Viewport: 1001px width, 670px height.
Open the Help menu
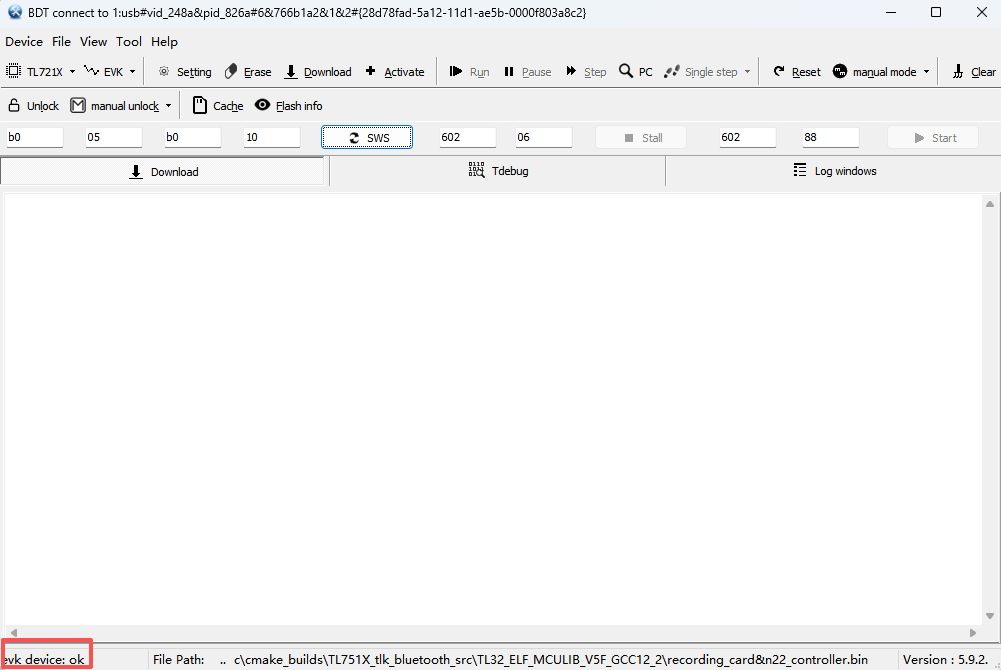pos(164,41)
